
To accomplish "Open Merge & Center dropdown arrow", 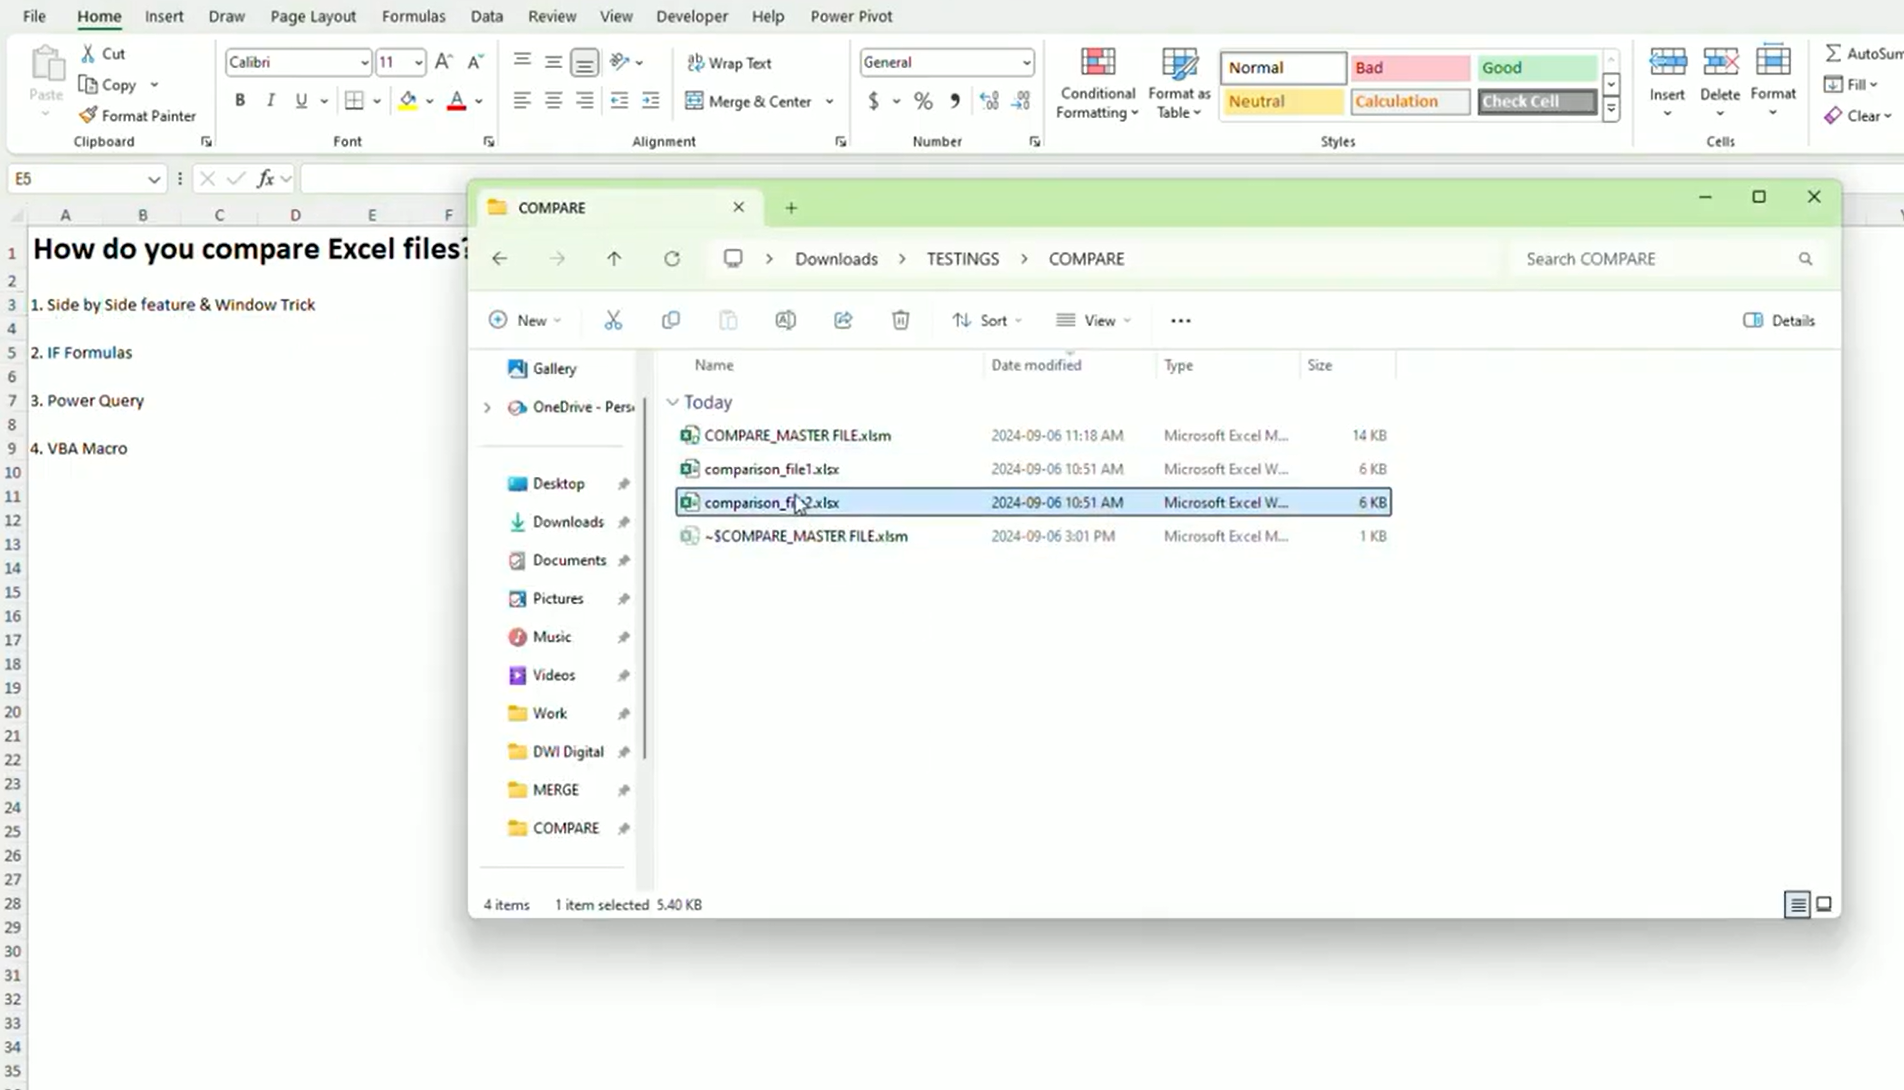I will coord(830,102).
